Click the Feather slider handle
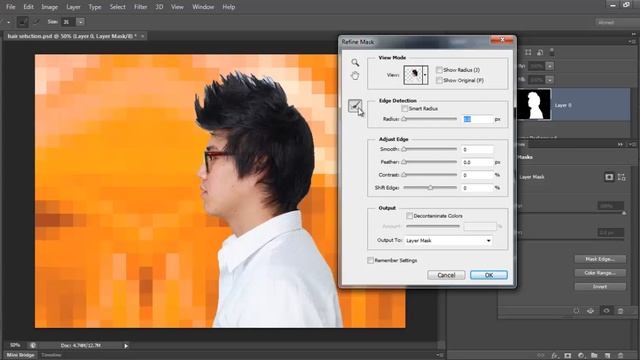The width and height of the screenshot is (640, 360). tap(404, 162)
